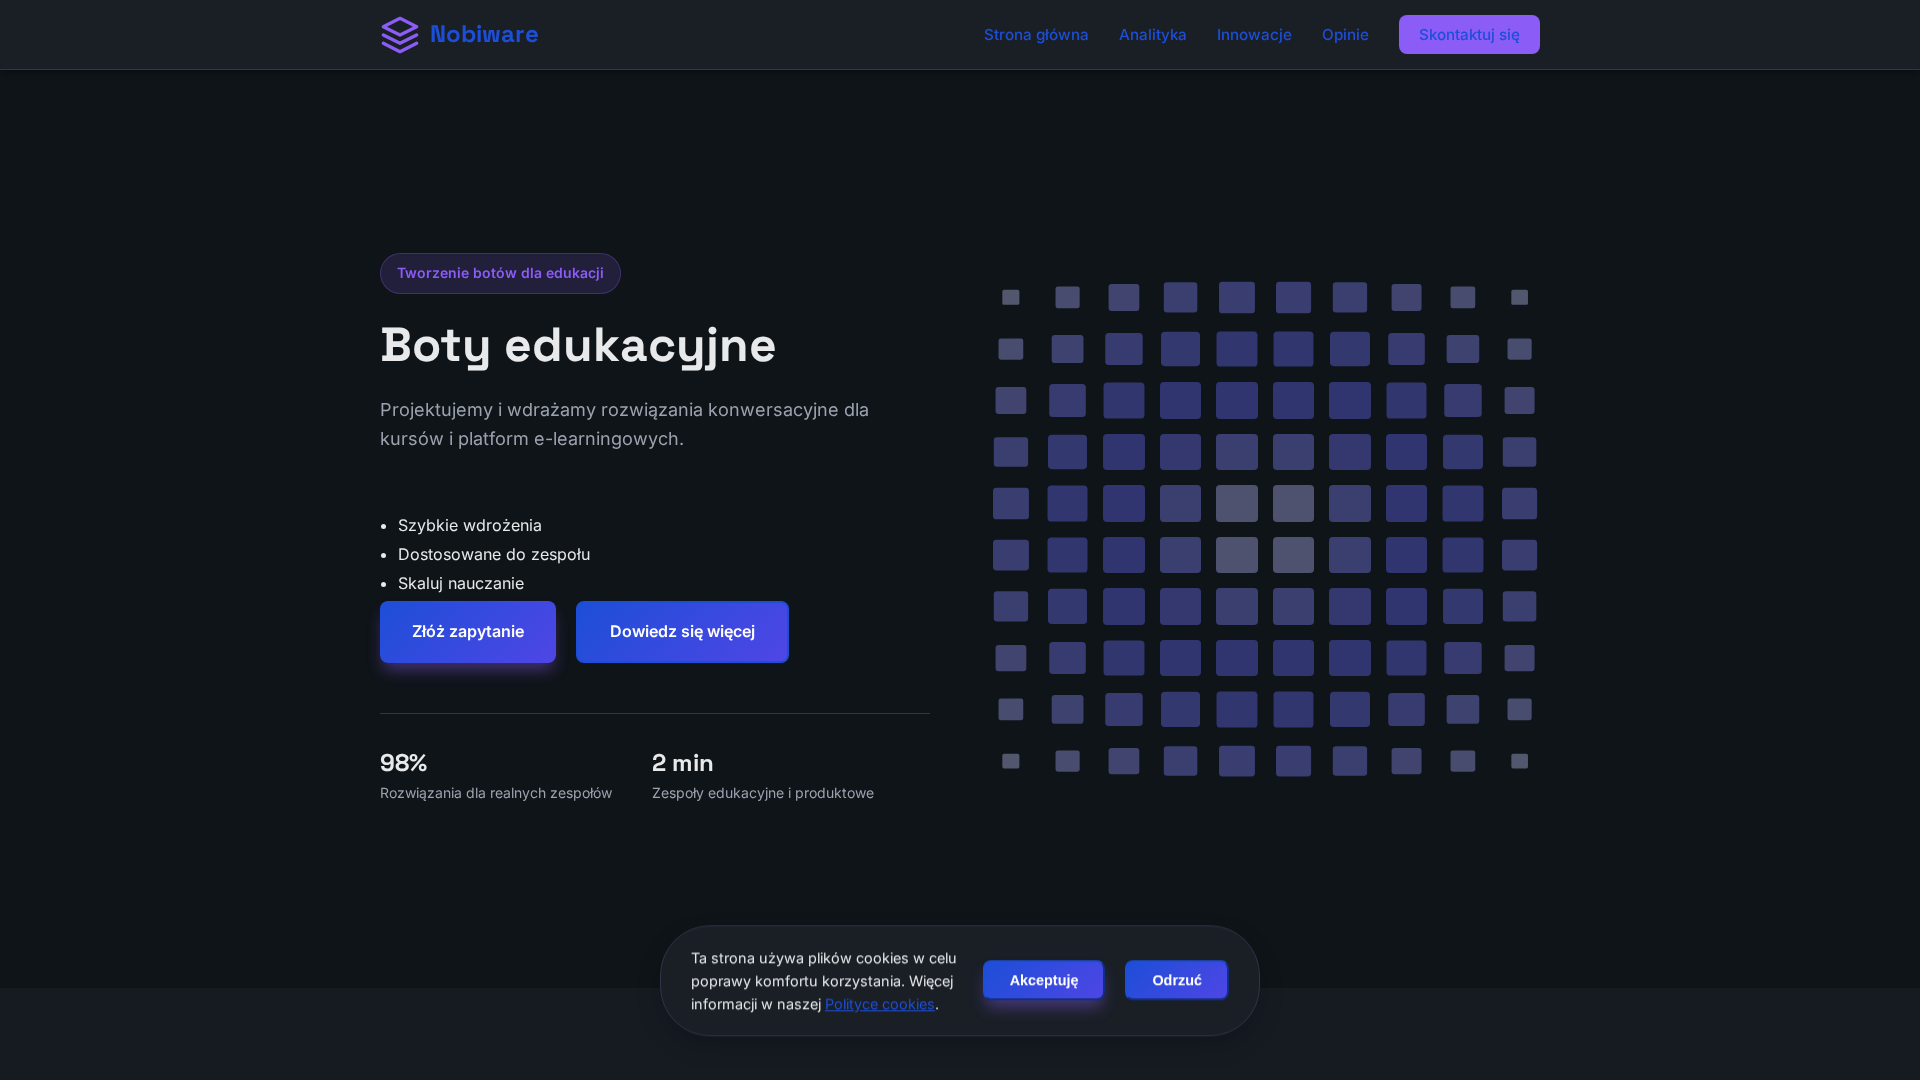
Task: Open the Nobiware brand name link
Action: [x=484, y=34]
